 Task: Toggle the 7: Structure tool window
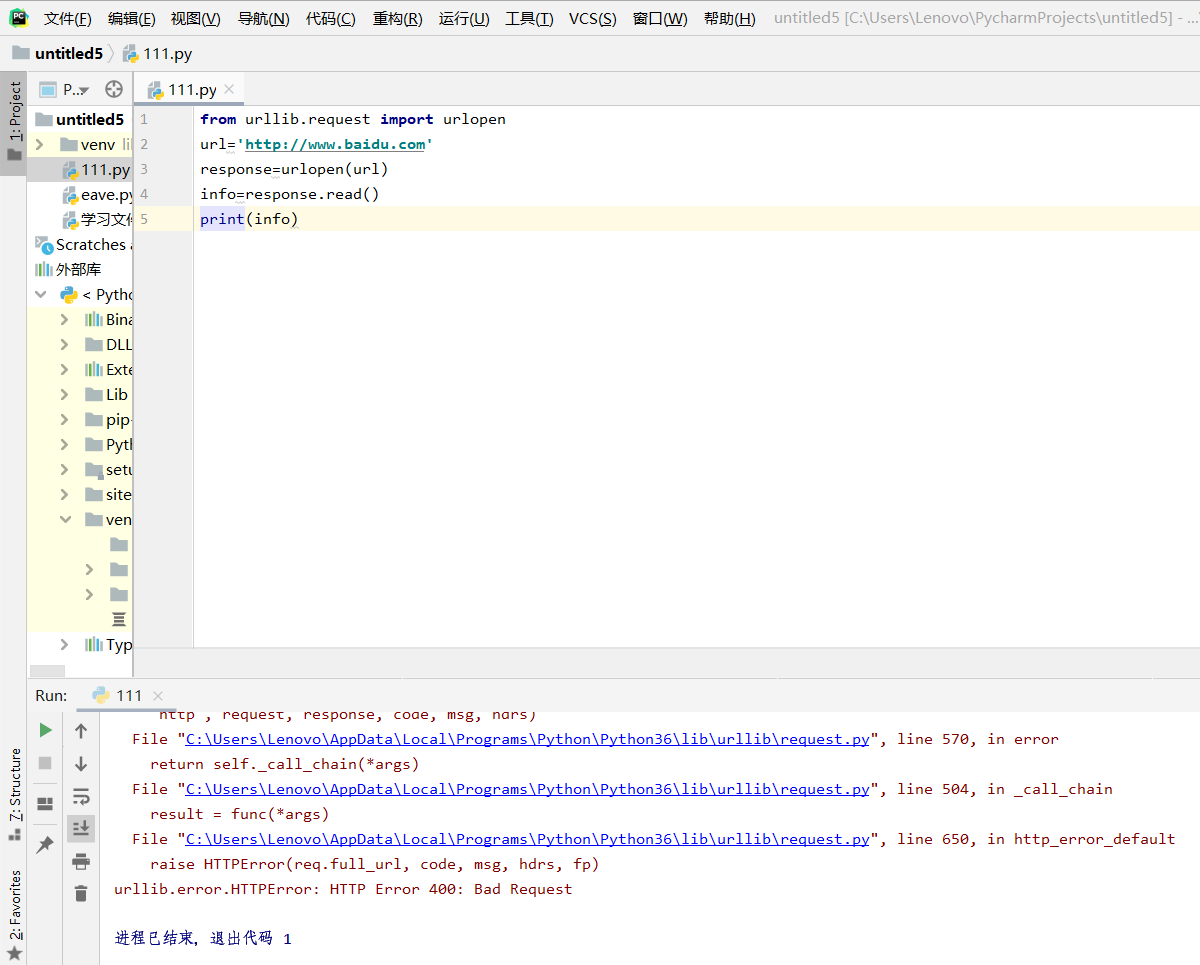pos(13,794)
